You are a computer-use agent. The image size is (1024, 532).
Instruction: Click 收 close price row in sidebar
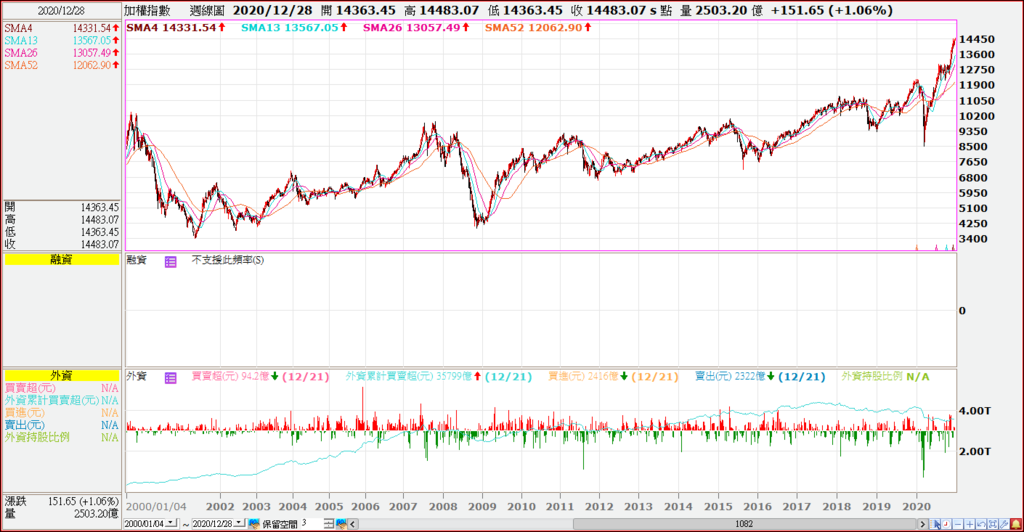(x=61, y=244)
